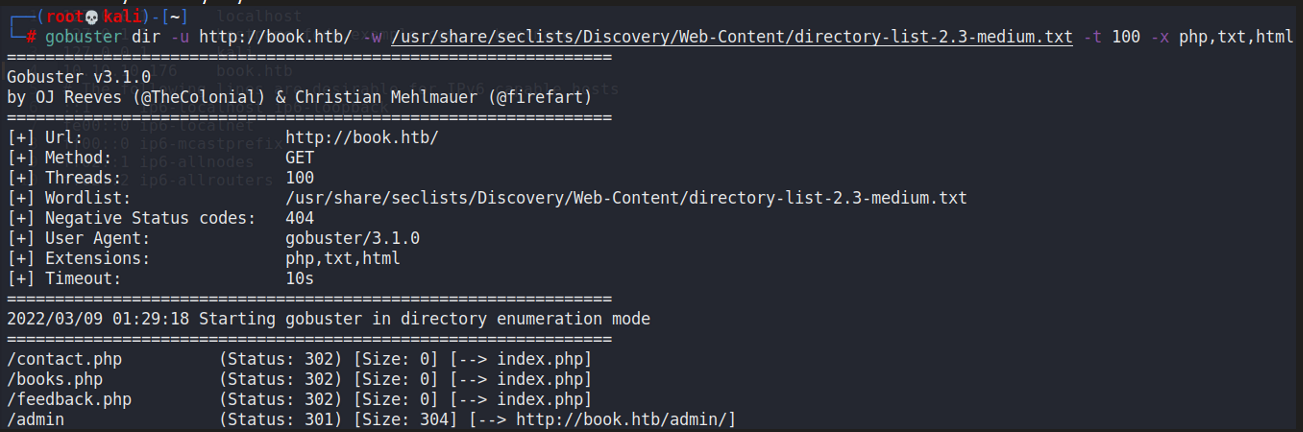Click the GET method value
The image size is (1303, 432).
click(299, 158)
